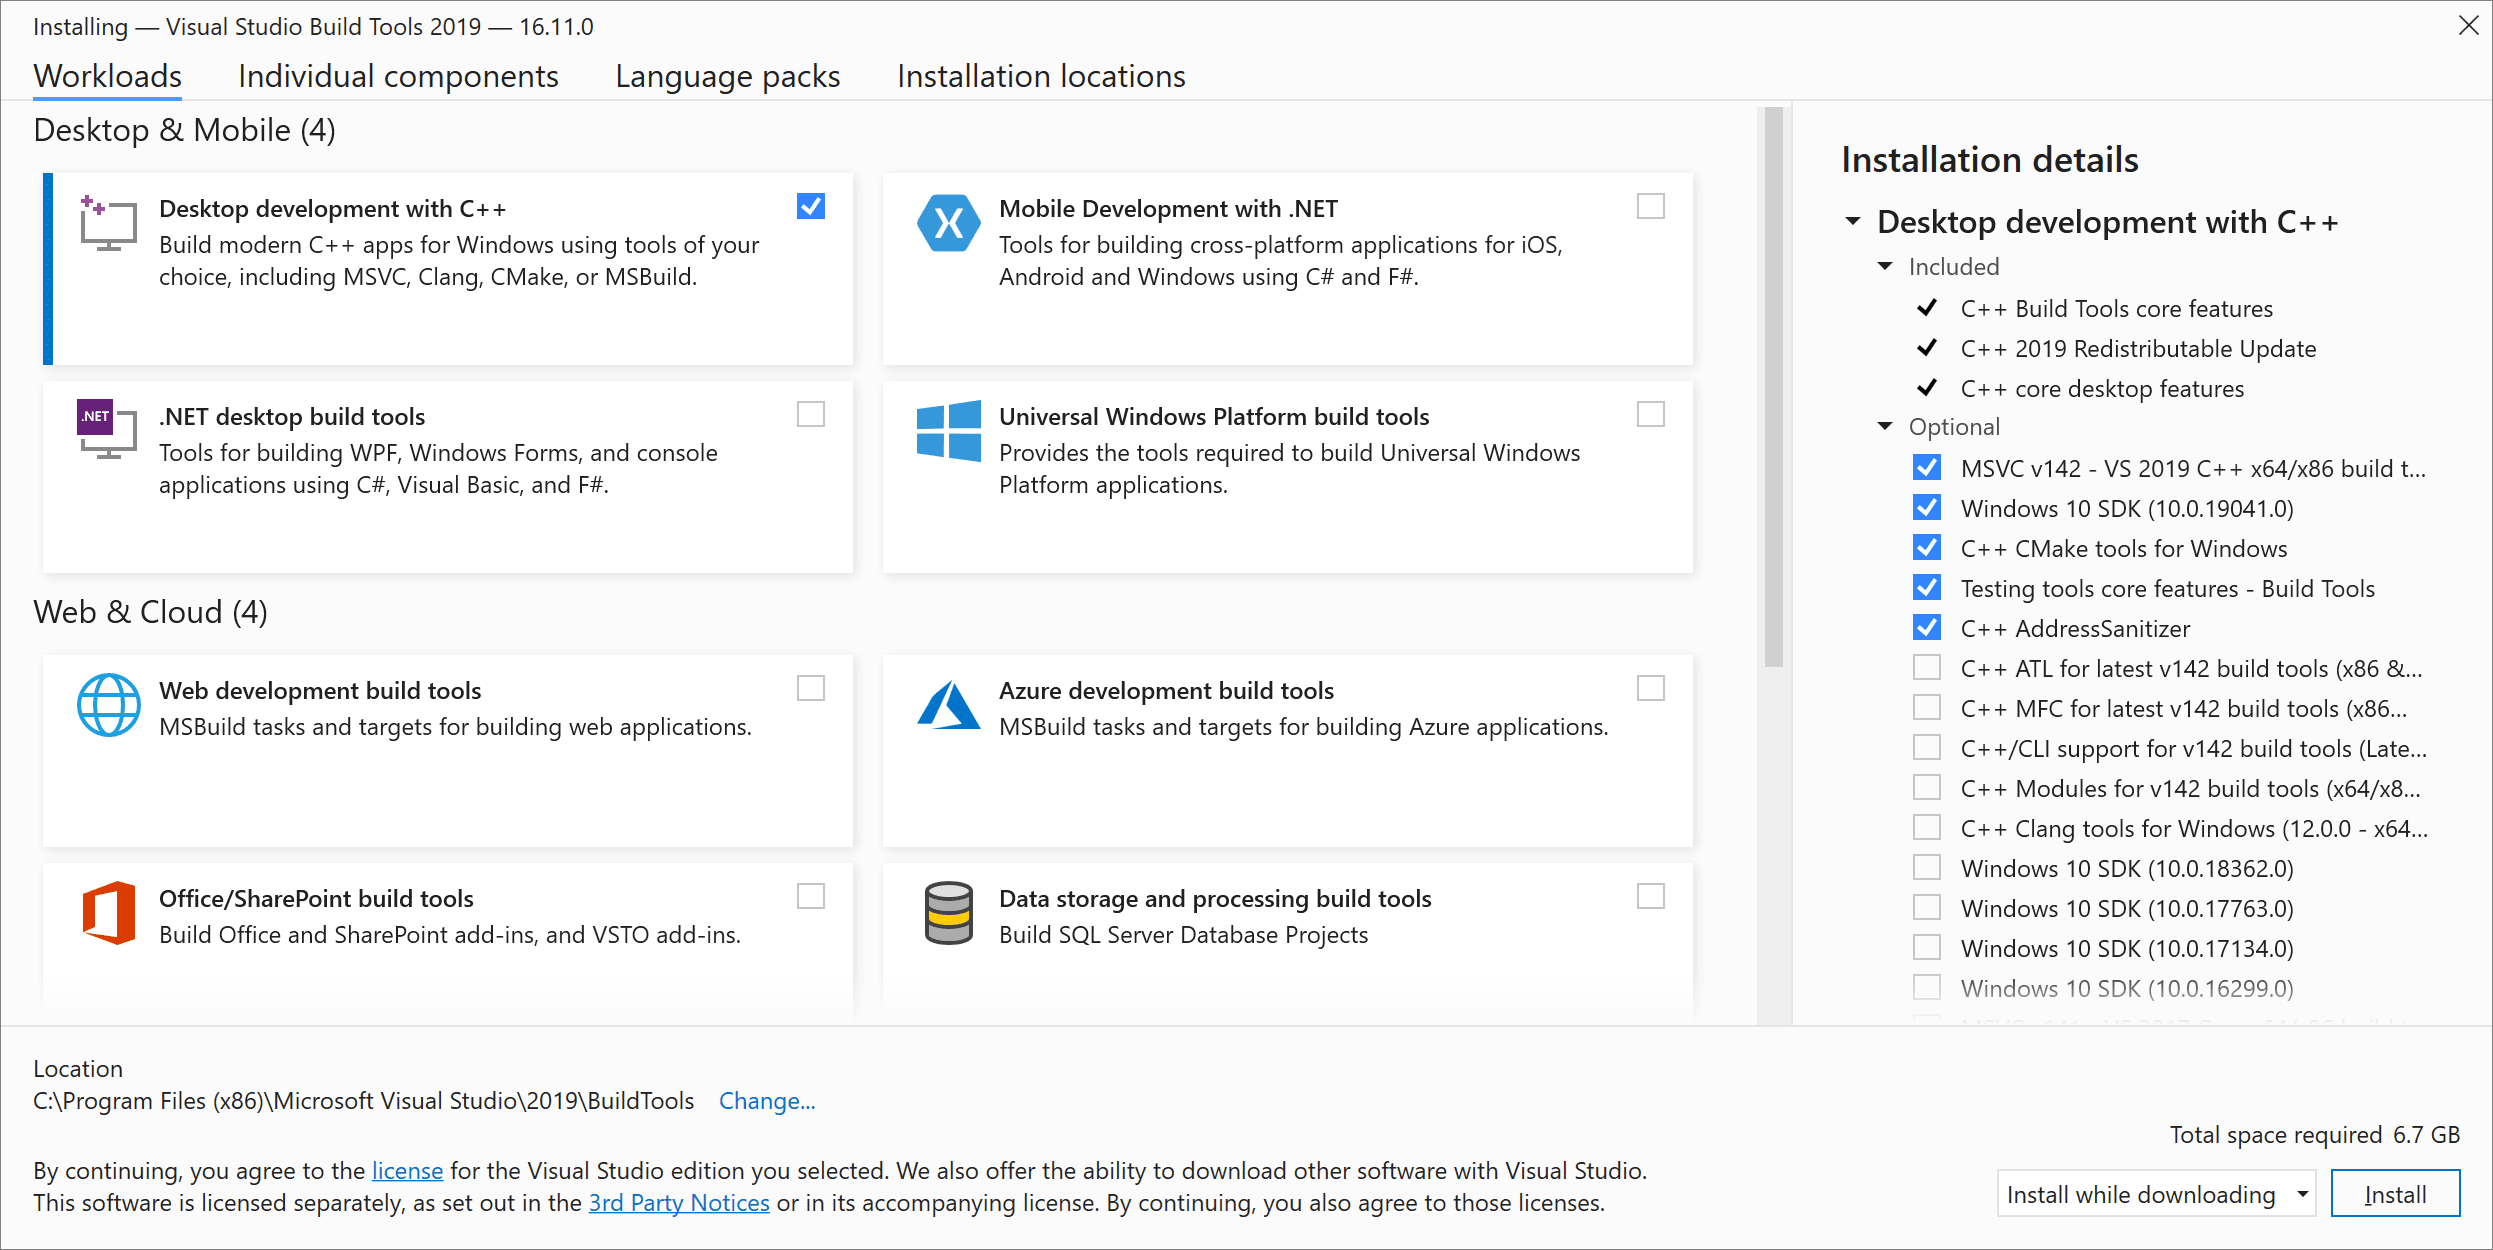Viewport: 2493px width, 1250px height.
Task: Open the Language packs tab
Action: 727,76
